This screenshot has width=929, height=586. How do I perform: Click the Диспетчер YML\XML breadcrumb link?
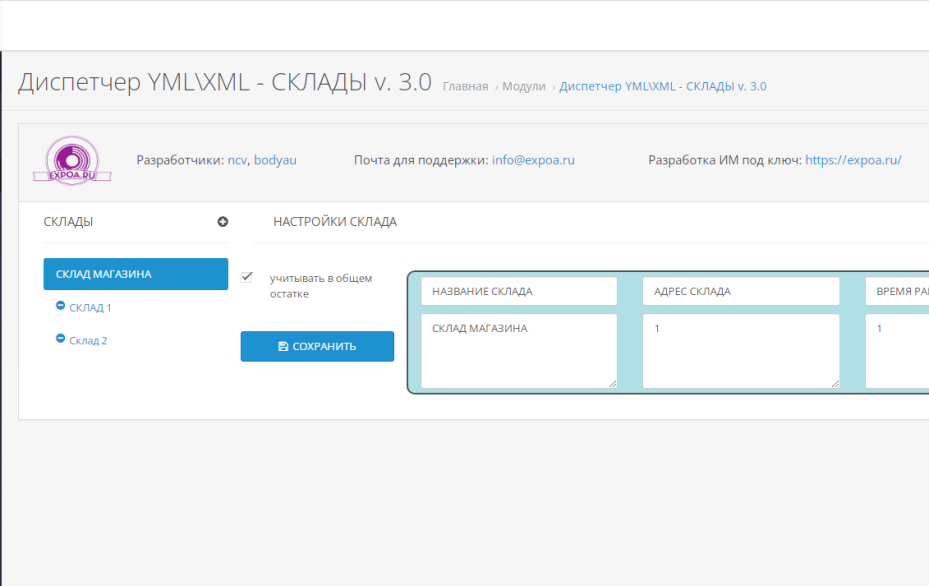[x=663, y=87]
